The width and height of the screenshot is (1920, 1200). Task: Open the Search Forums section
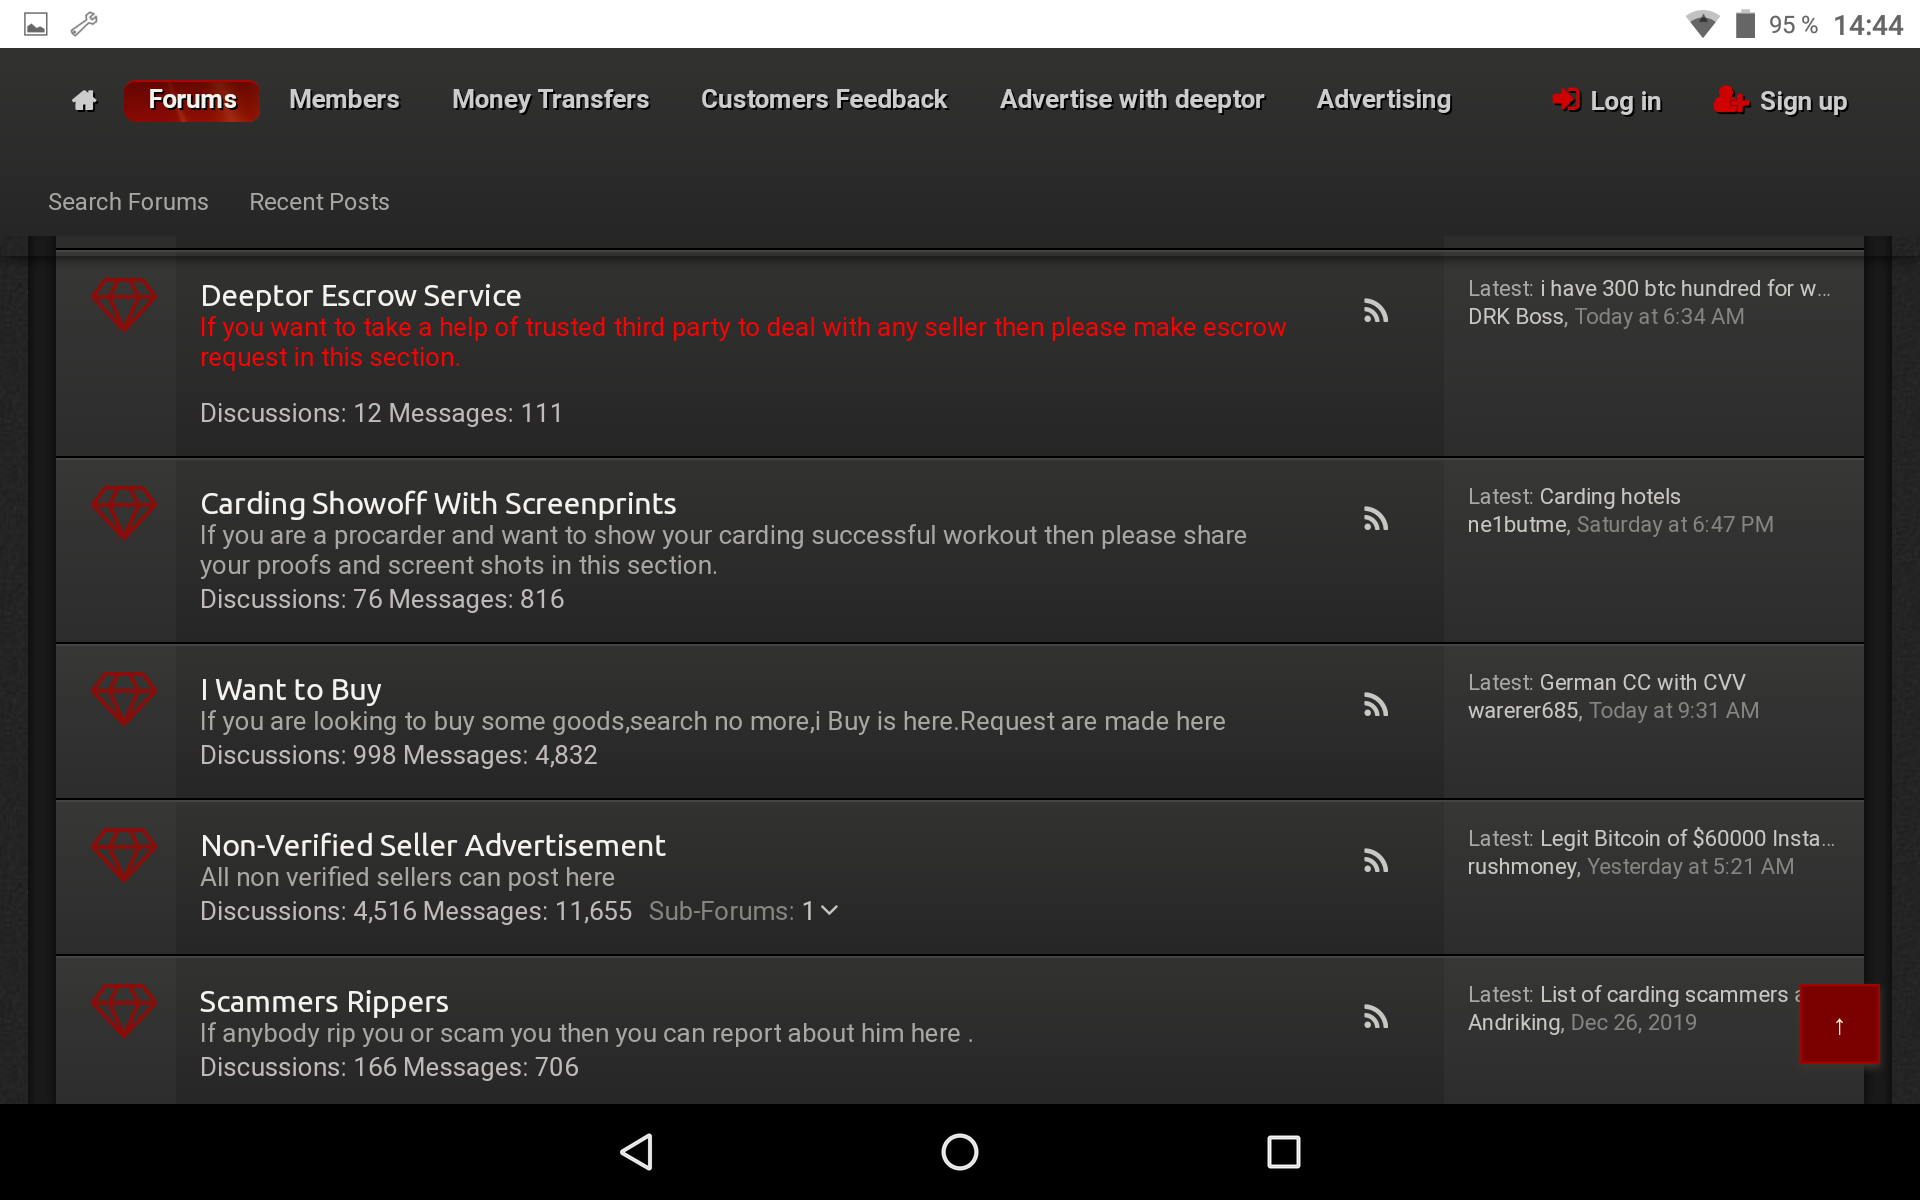click(x=129, y=200)
